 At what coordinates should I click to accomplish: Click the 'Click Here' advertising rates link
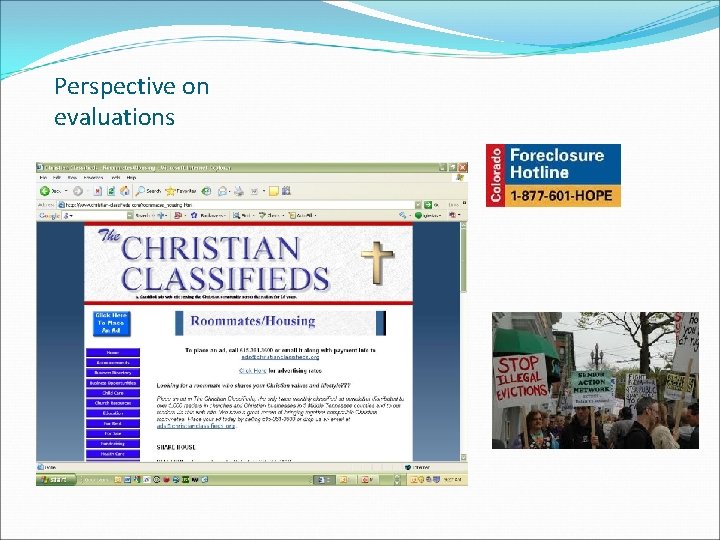[x=253, y=371]
